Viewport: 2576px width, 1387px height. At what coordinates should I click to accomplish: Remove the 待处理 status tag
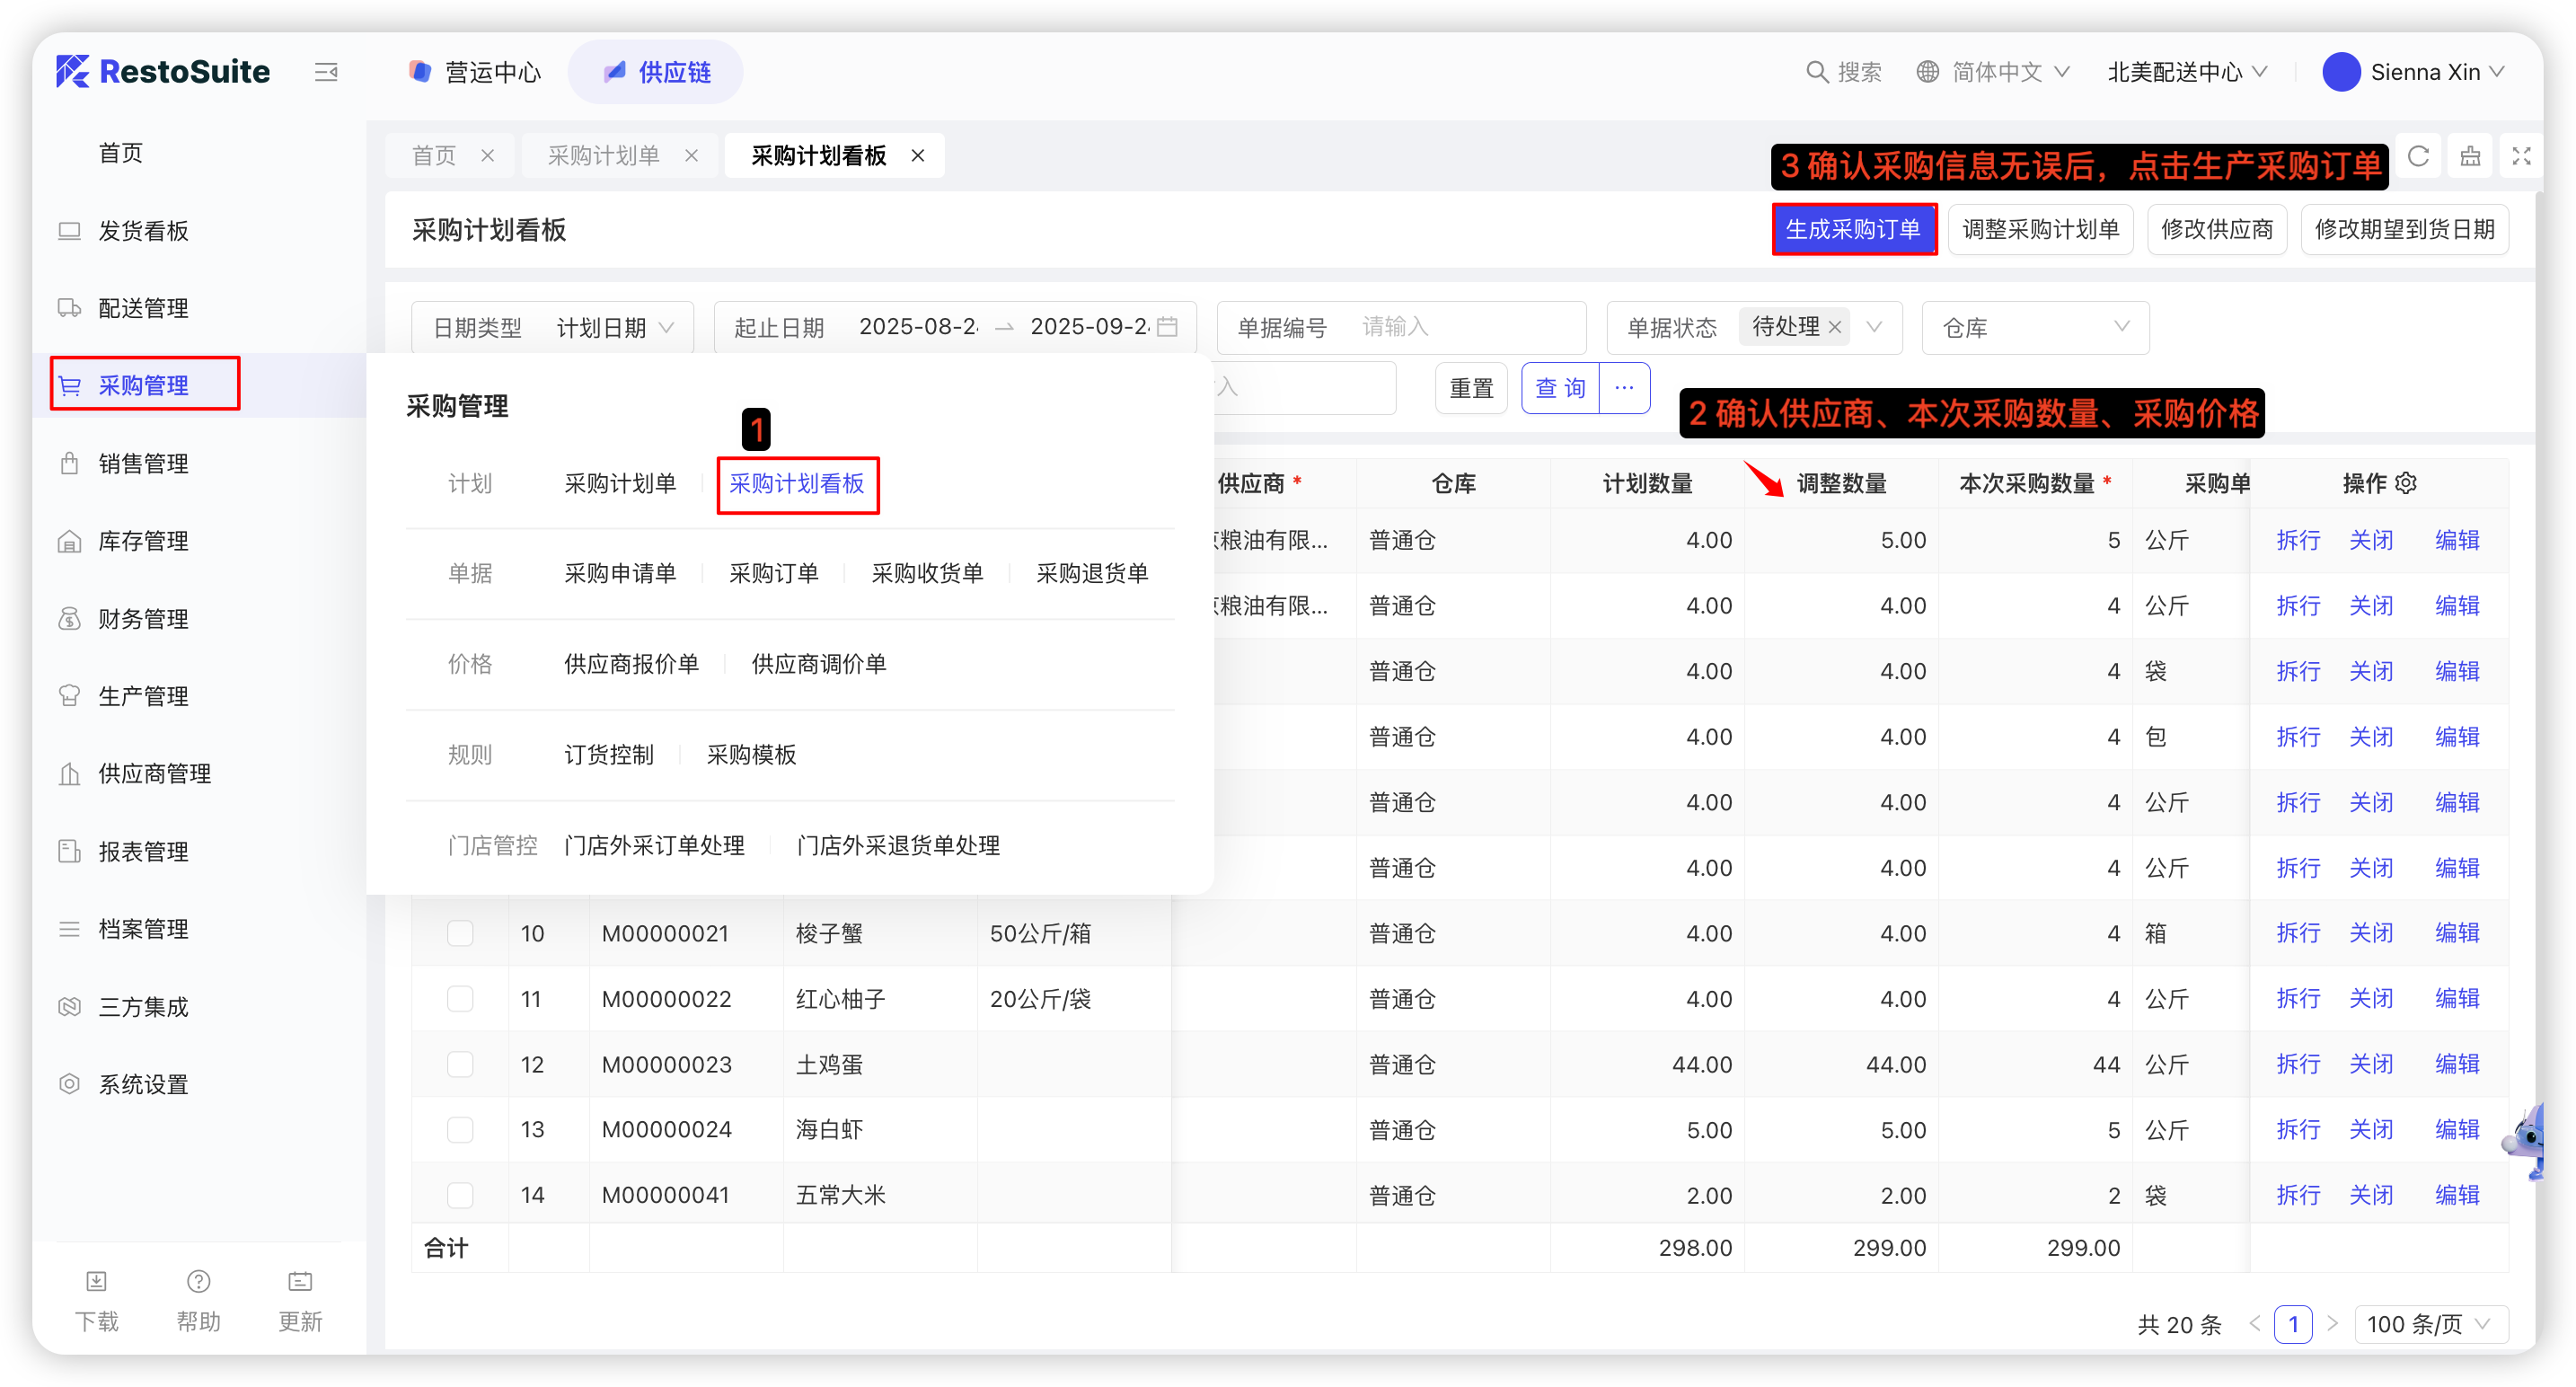(x=1835, y=327)
